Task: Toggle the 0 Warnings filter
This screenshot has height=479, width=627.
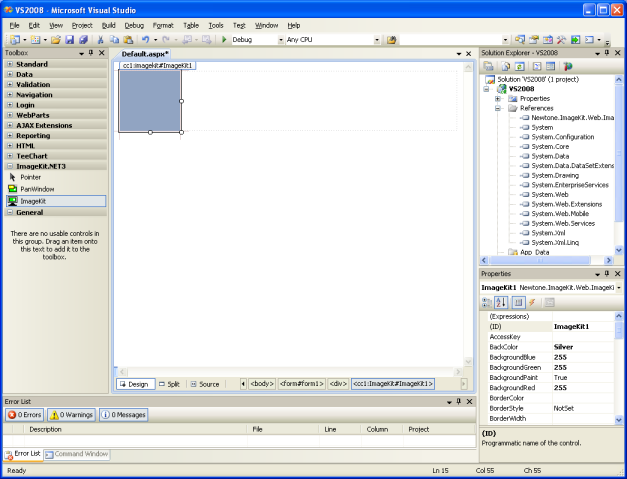Action: (72, 415)
